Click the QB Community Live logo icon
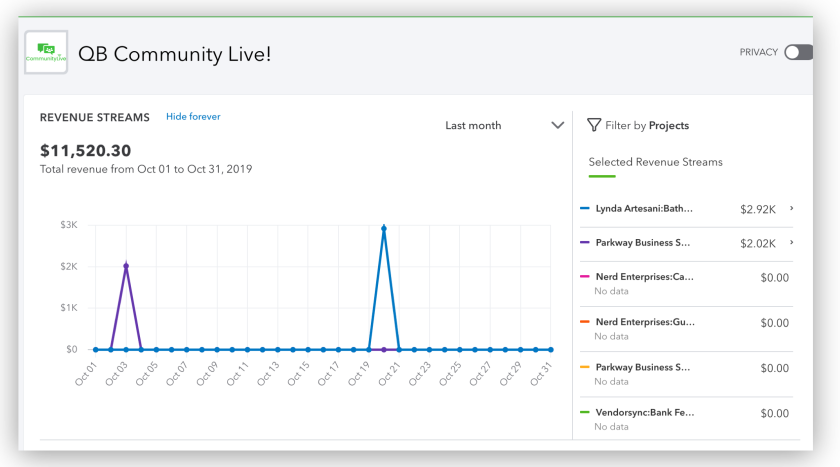The image size is (840, 467). pyautogui.click(x=46, y=52)
